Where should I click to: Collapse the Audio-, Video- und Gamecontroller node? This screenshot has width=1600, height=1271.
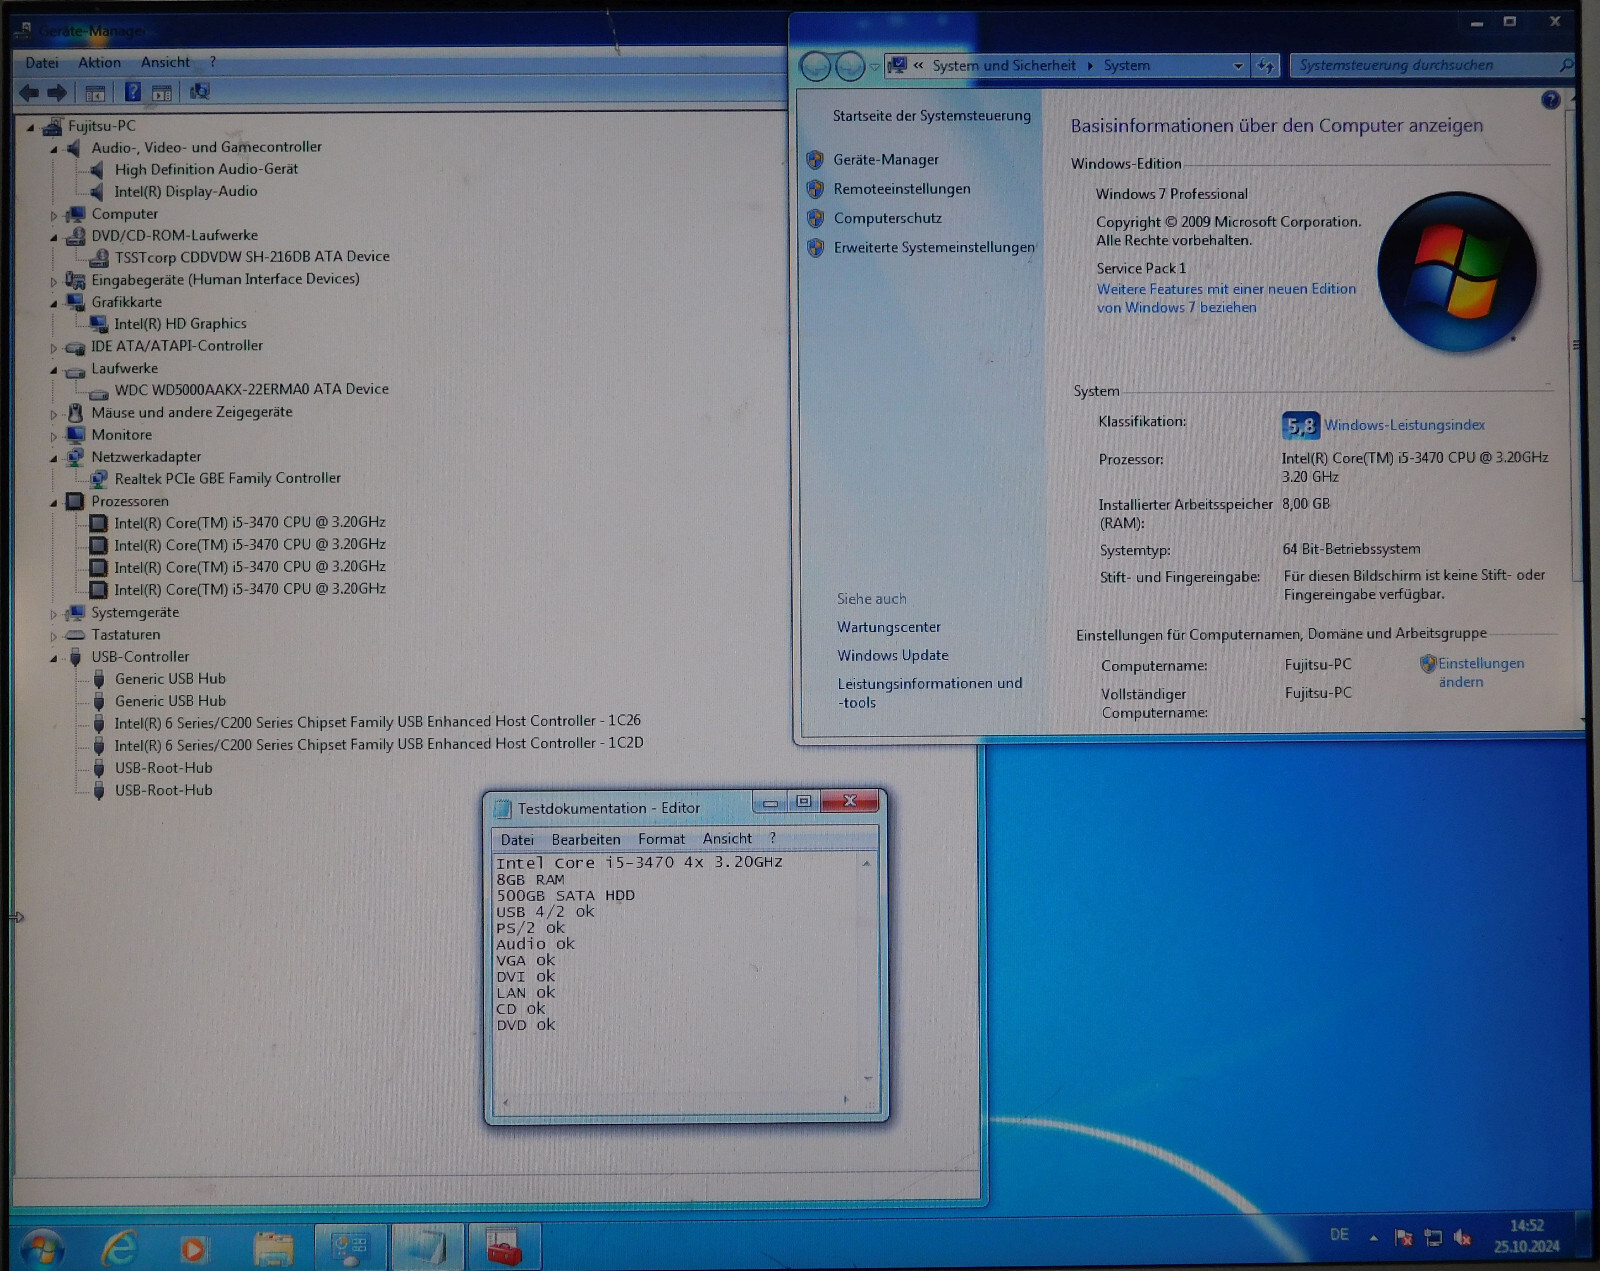pyautogui.click(x=54, y=149)
